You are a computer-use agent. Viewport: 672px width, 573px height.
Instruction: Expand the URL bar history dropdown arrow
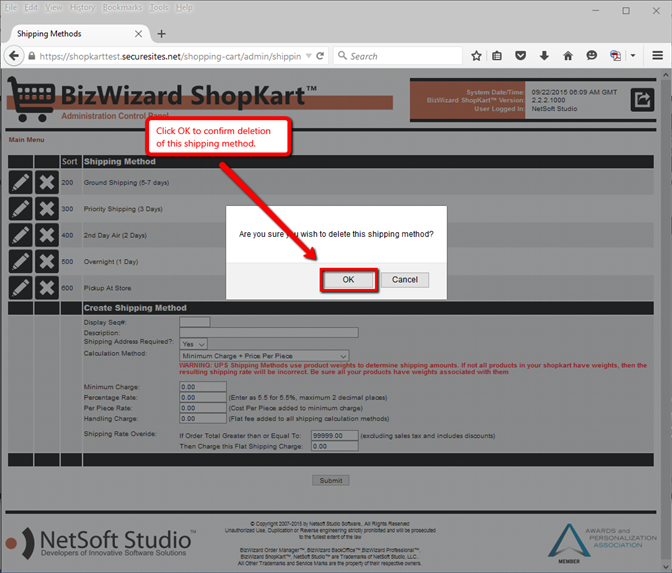pyautogui.click(x=309, y=56)
